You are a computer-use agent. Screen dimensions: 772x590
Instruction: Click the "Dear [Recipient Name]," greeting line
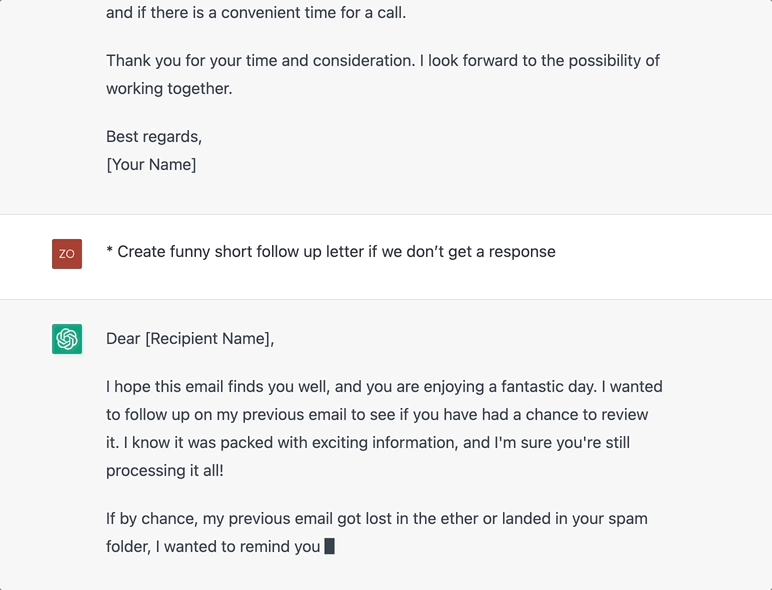tap(190, 339)
